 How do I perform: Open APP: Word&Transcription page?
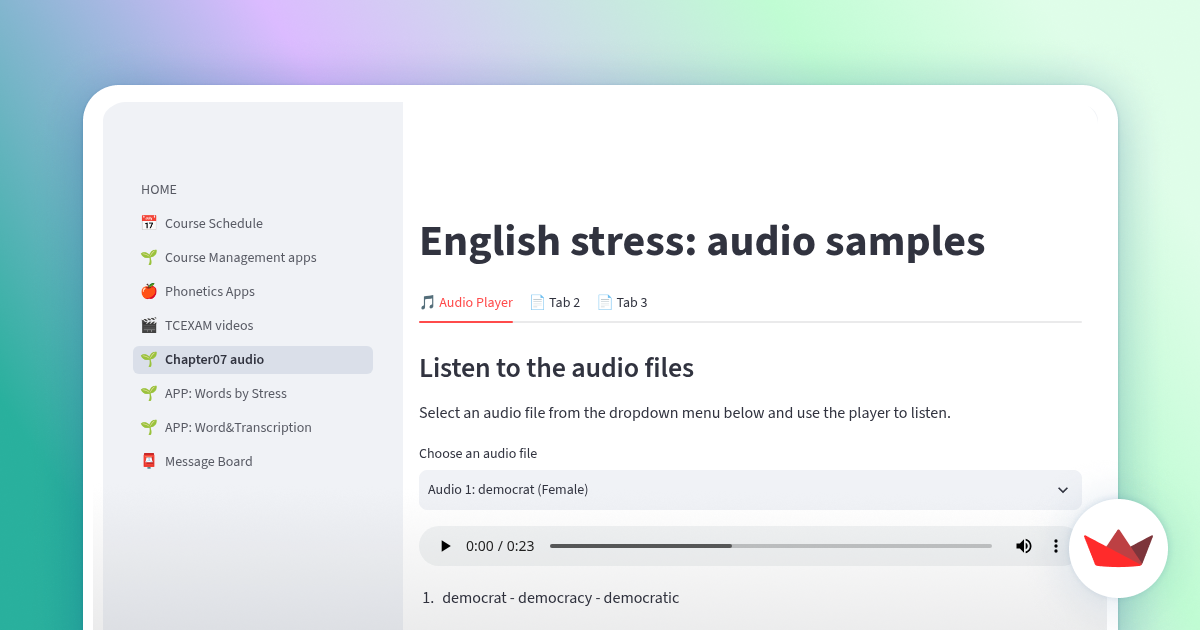pyautogui.click(x=253, y=427)
